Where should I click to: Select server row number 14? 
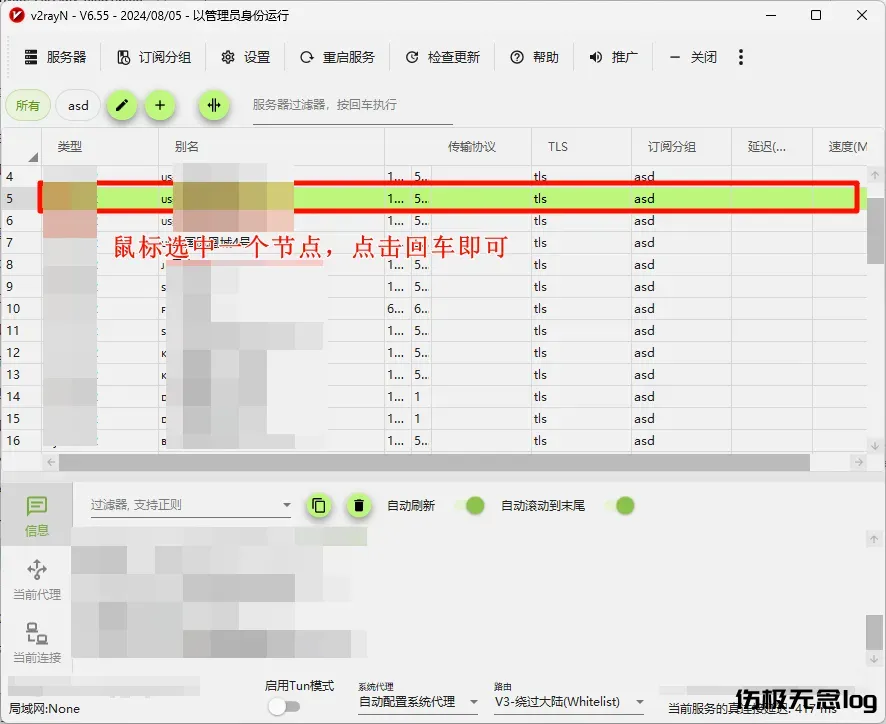click(x=434, y=397)
